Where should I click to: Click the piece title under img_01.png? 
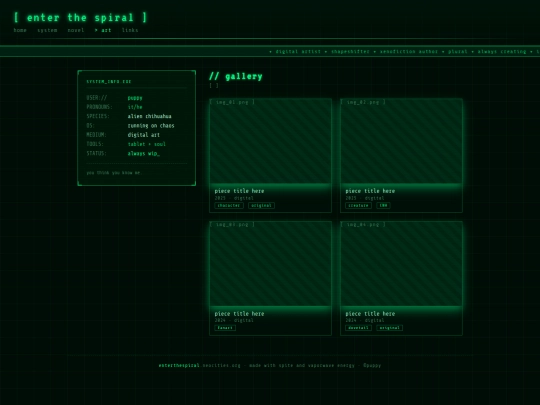pos(239,191)
